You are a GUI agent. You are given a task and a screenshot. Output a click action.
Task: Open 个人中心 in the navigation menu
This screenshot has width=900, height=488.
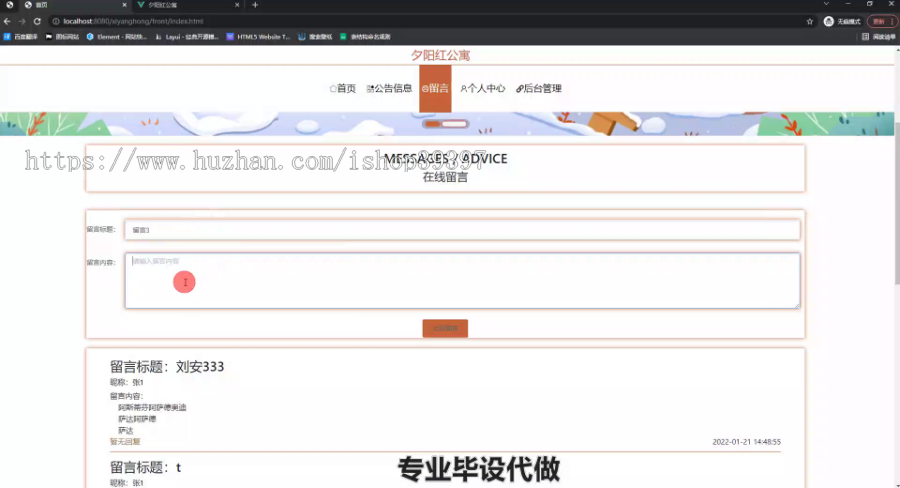click(483, 88)
